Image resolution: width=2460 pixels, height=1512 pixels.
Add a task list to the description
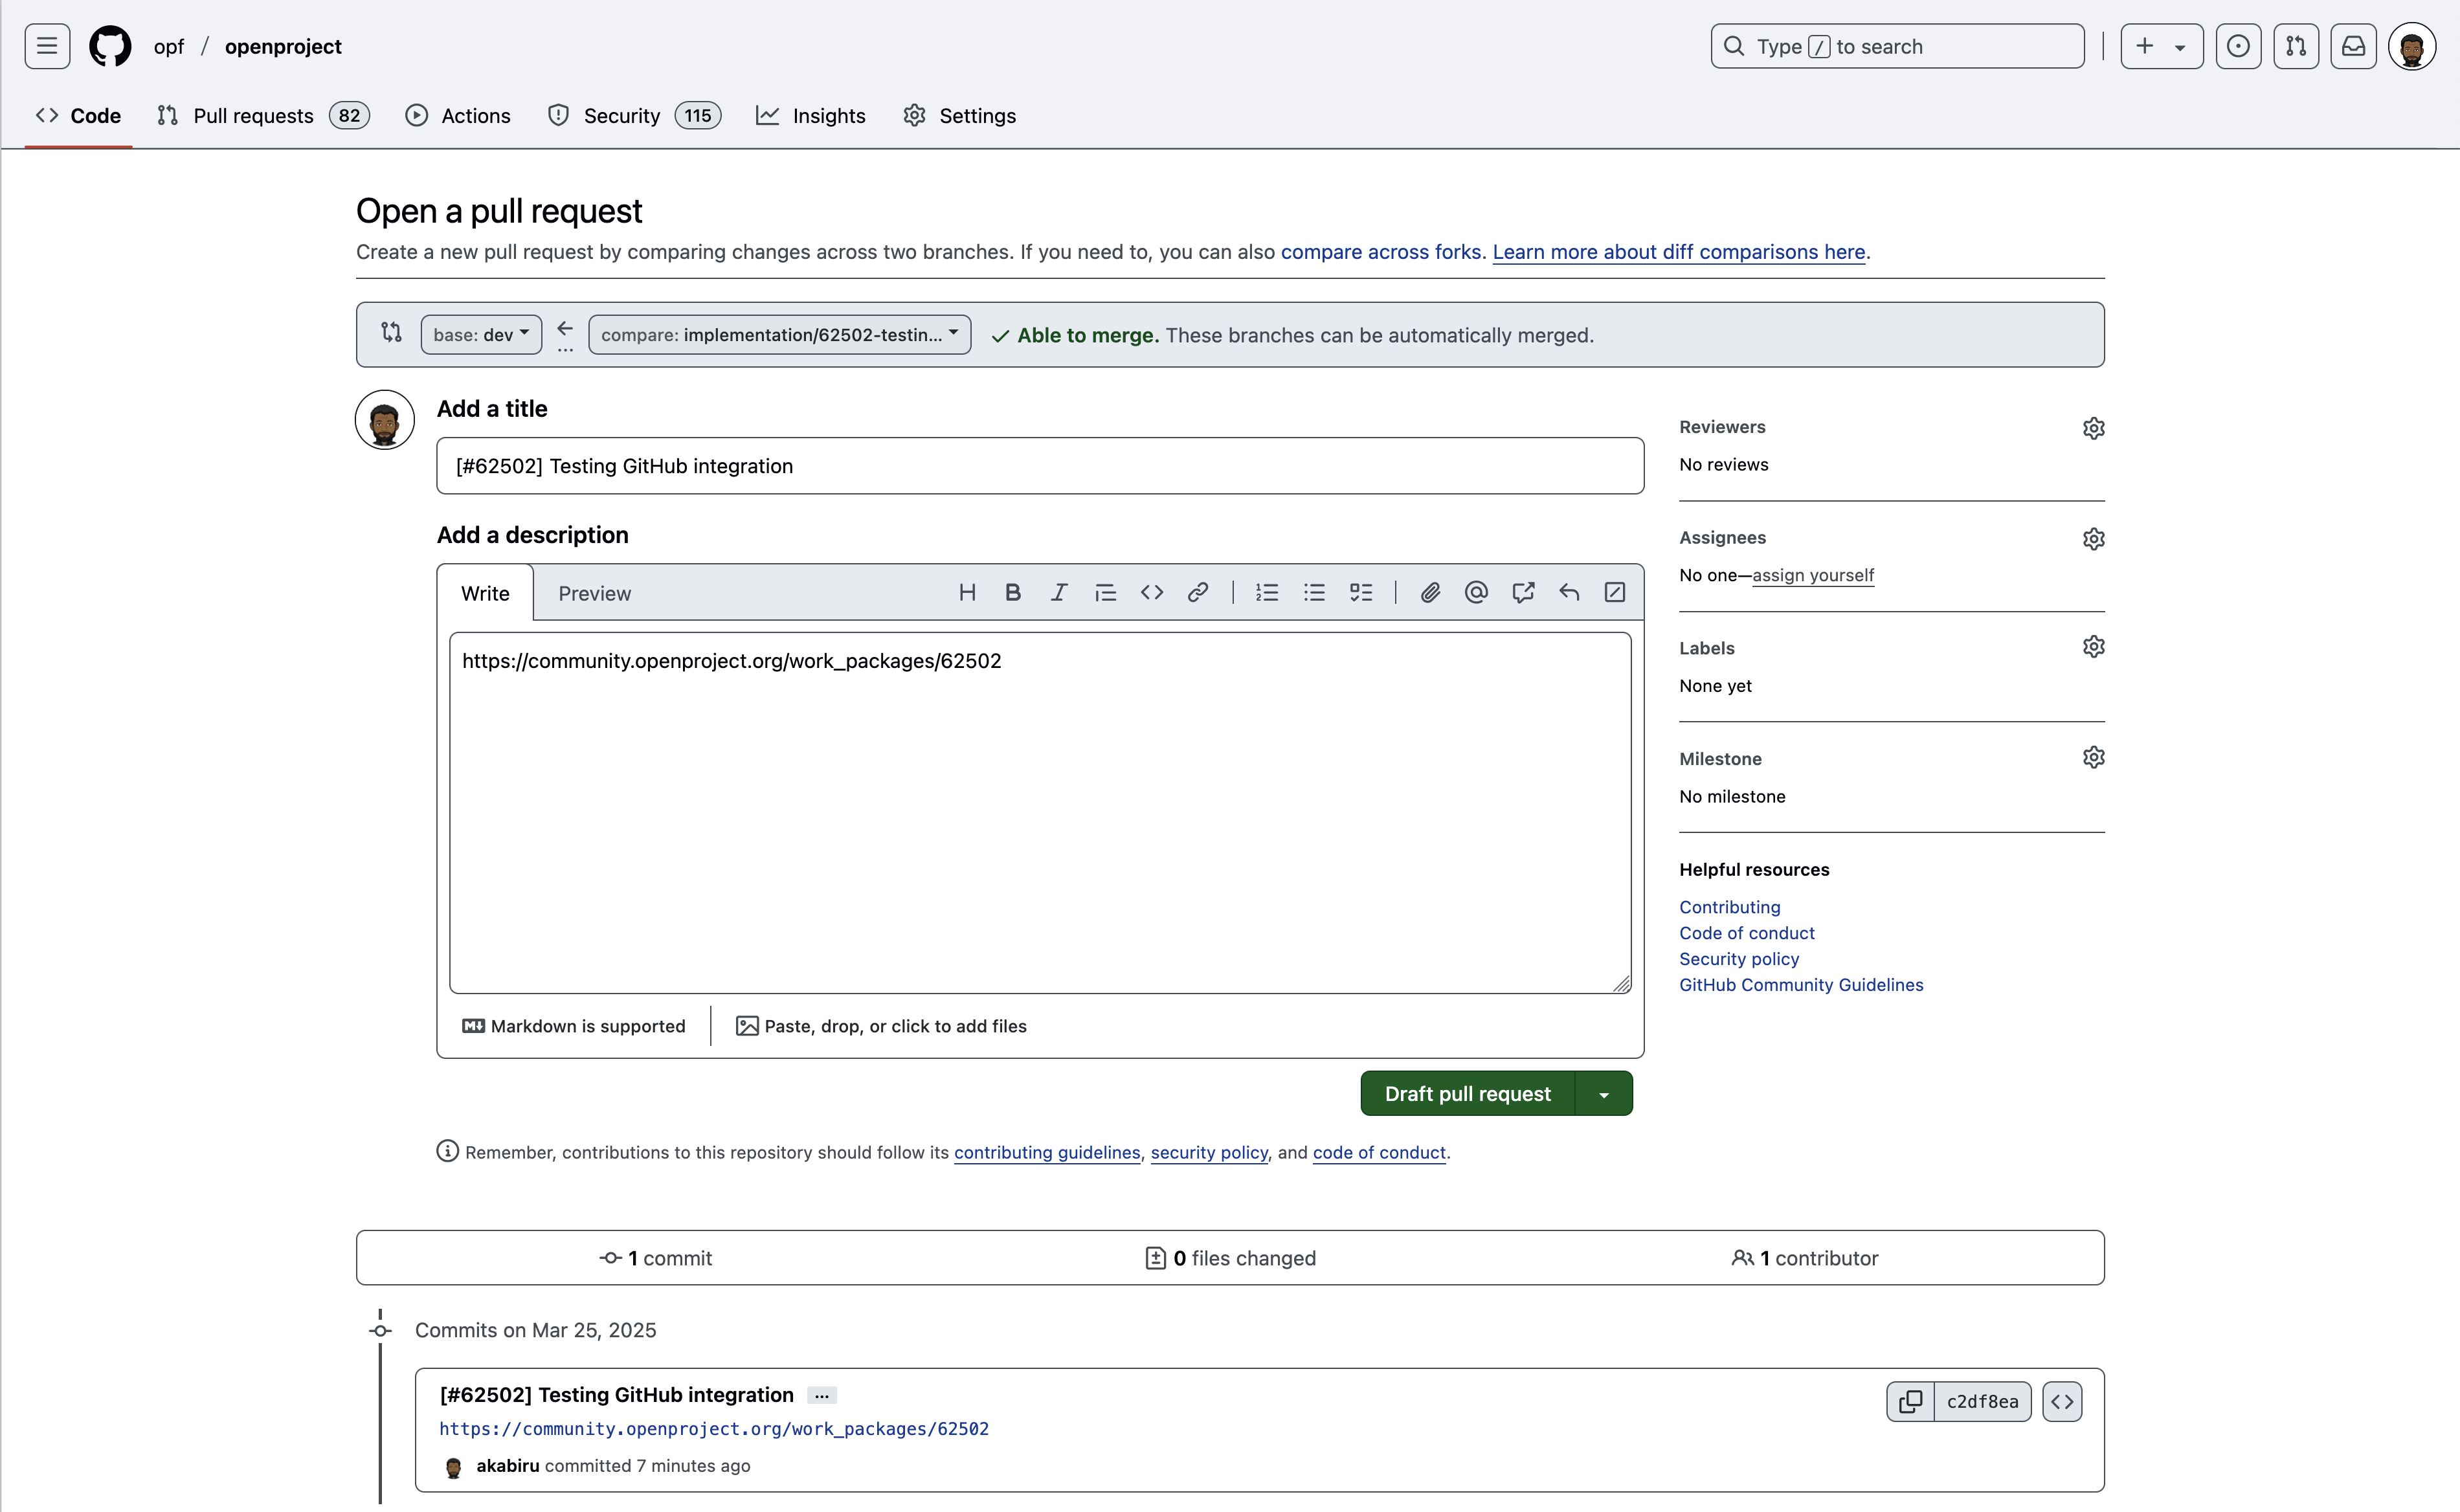tap(1361, 592)
